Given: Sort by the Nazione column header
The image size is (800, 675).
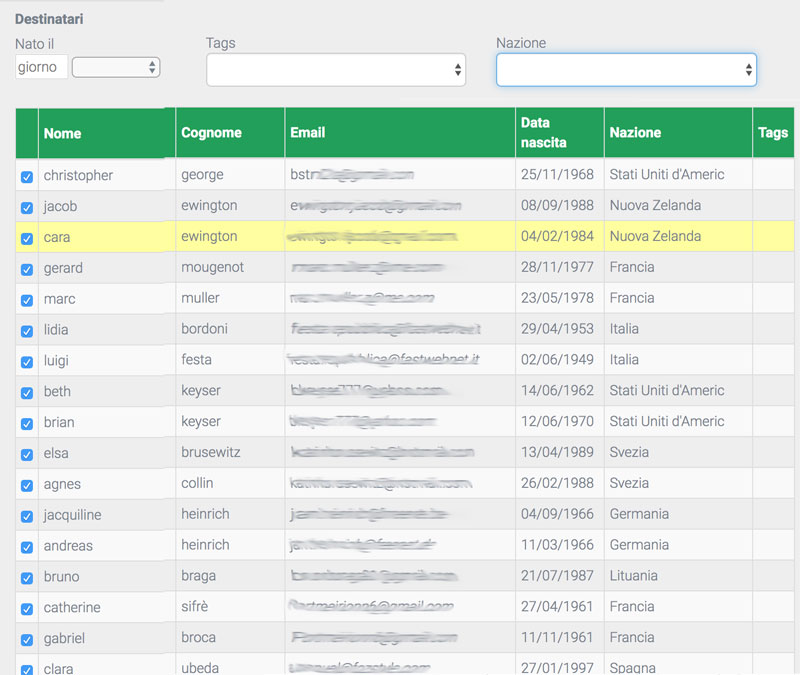Looking at the screenshot, I should click(678, 133).
